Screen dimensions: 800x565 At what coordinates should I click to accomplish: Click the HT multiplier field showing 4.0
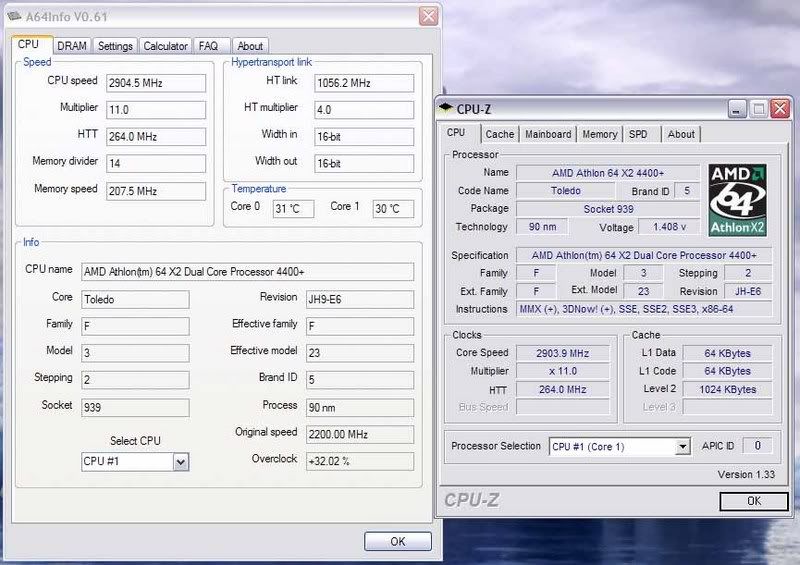(x=364, y=110)
